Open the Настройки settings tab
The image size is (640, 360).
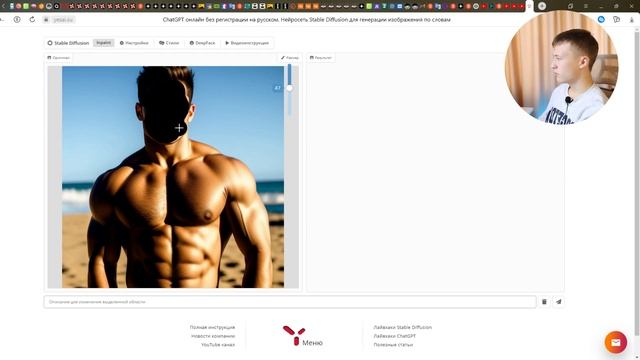click(x=134, y=43)
